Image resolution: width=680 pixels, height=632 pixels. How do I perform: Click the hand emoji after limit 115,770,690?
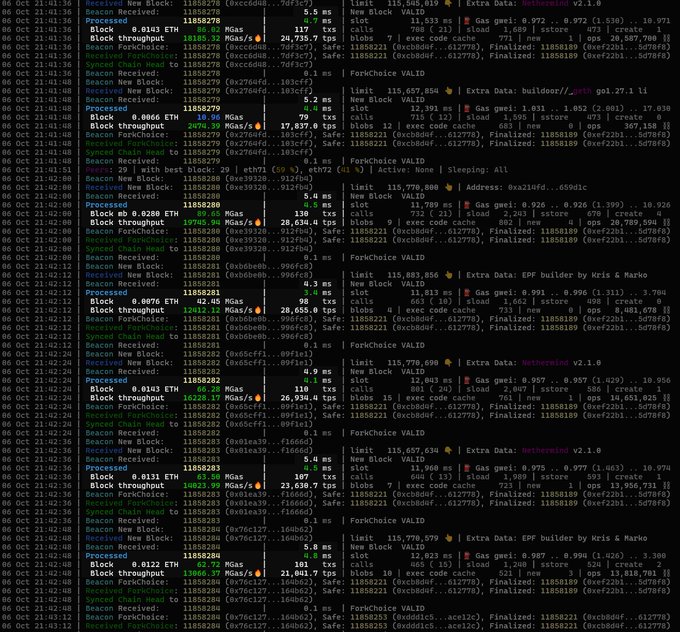[448, 363]
